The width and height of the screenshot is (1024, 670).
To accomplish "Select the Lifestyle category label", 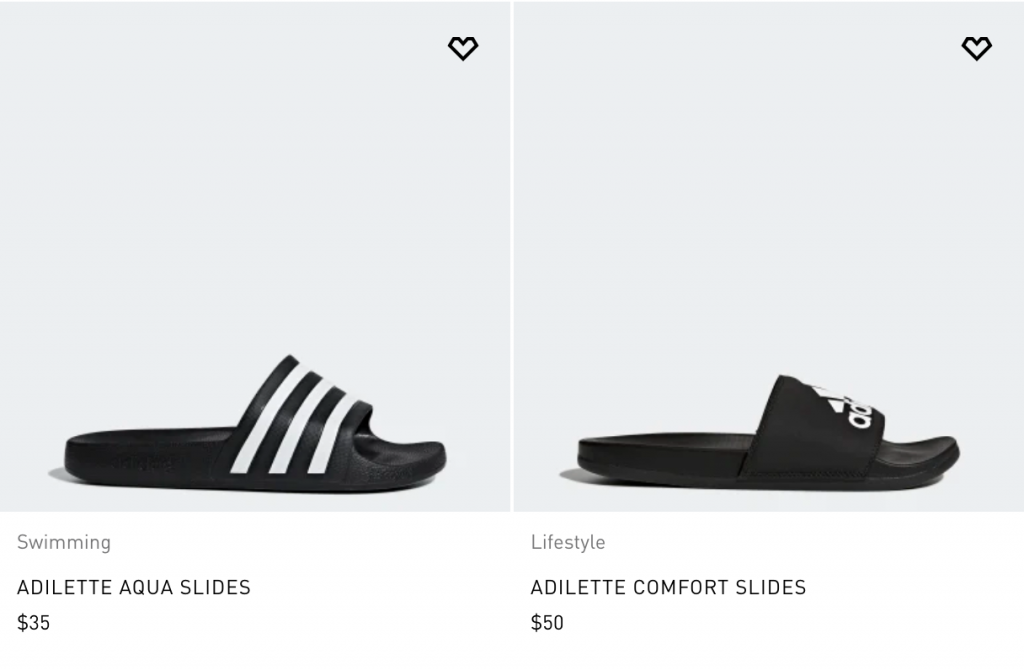I will (568, 542).
